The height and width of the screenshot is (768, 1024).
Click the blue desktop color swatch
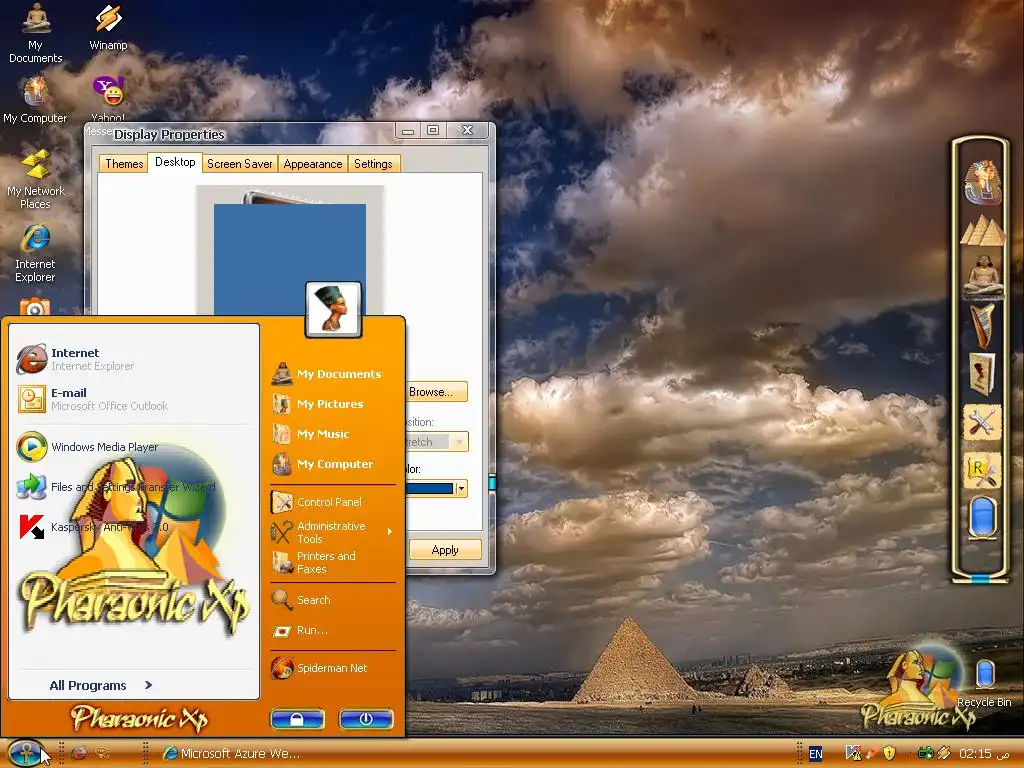430,488
